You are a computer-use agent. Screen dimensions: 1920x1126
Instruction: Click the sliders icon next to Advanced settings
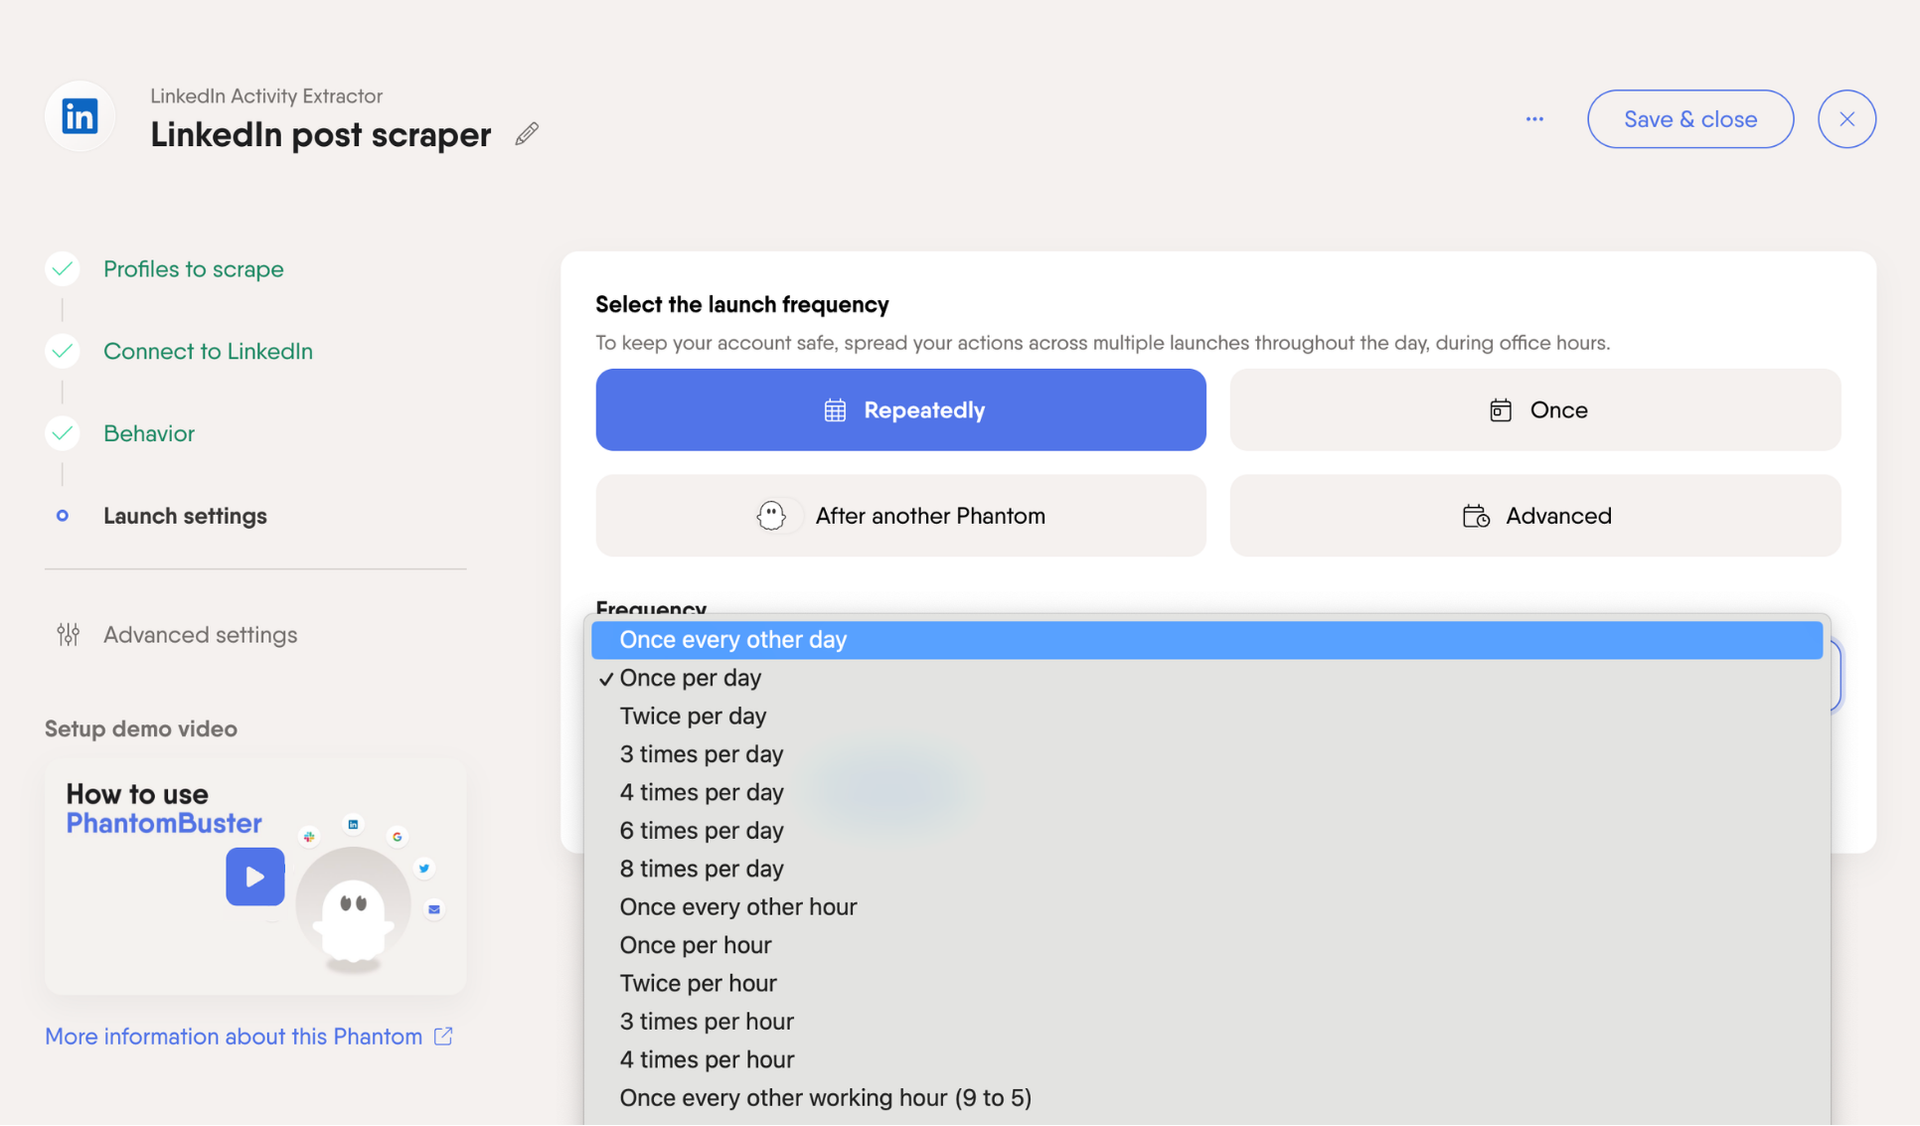(67, 634)
